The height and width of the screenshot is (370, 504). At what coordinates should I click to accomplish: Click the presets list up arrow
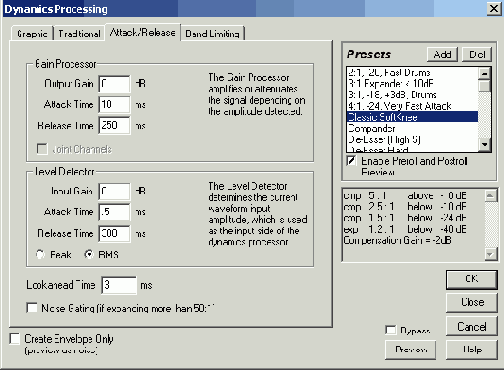484,73
